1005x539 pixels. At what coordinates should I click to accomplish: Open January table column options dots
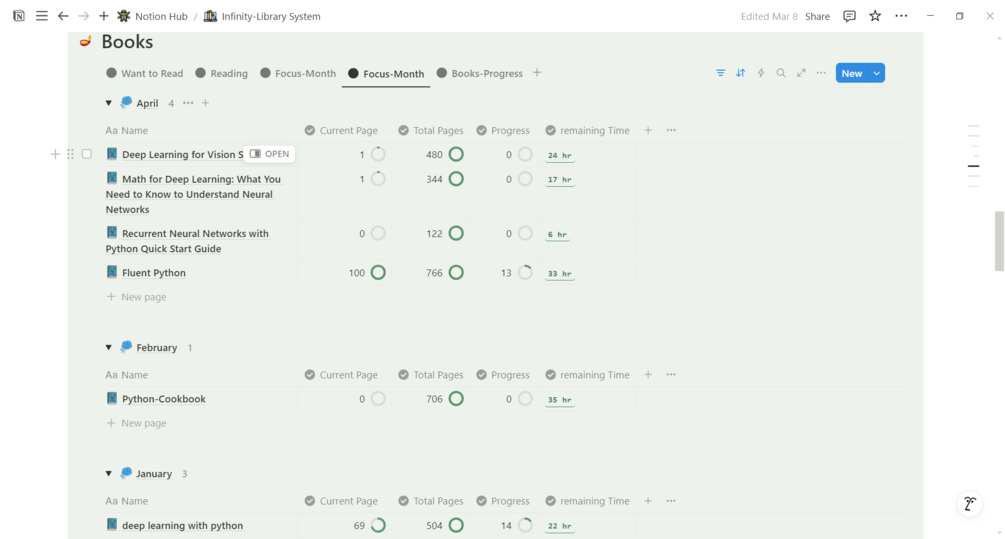671,501
